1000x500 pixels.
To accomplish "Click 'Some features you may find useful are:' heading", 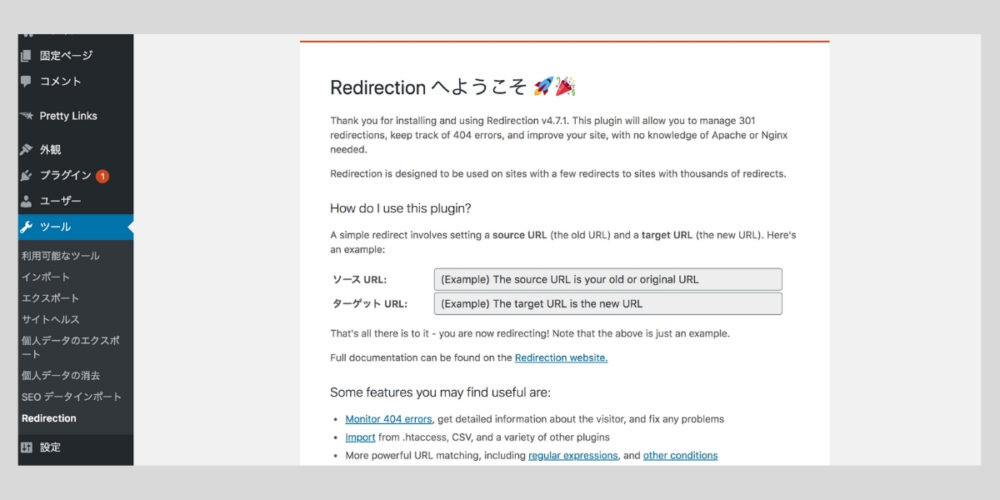I will click(440, 392).
